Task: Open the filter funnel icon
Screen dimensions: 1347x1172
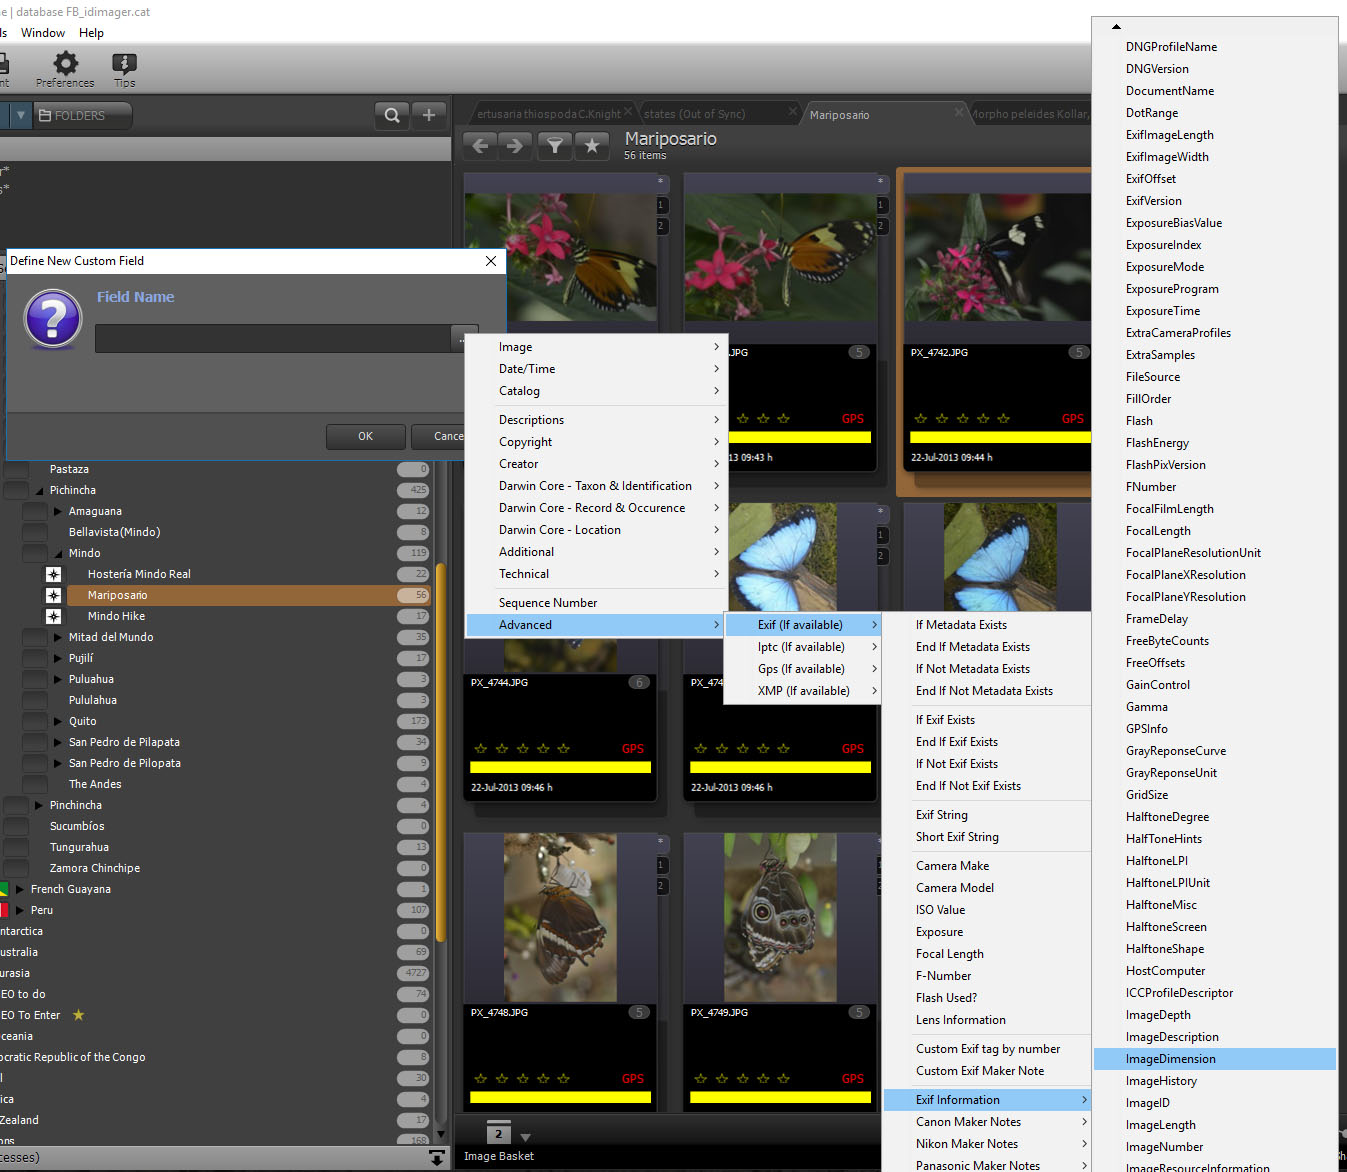Action: [555, 146]
